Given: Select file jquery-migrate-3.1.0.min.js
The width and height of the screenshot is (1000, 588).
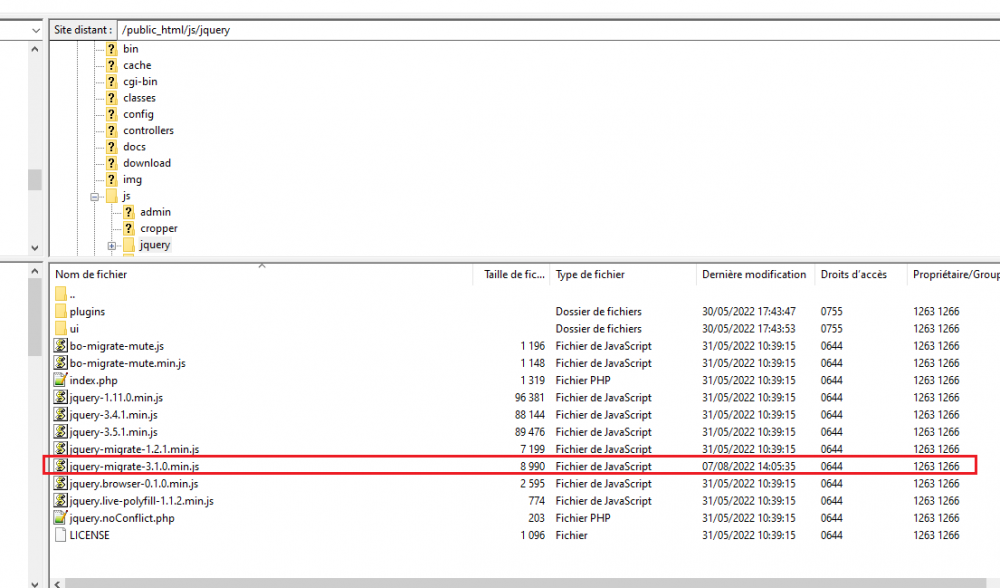Looking at the screenshot, I should pyautogui.click(x=135, y=466).
